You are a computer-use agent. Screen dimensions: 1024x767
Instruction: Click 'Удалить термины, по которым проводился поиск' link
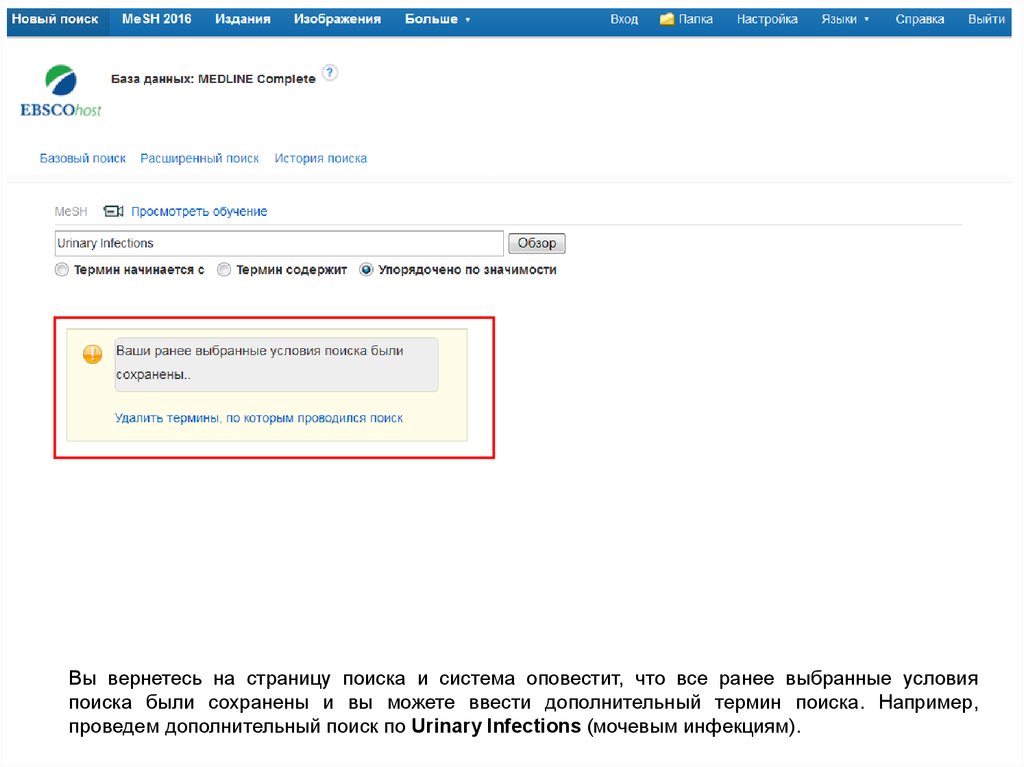pos(259,418)
